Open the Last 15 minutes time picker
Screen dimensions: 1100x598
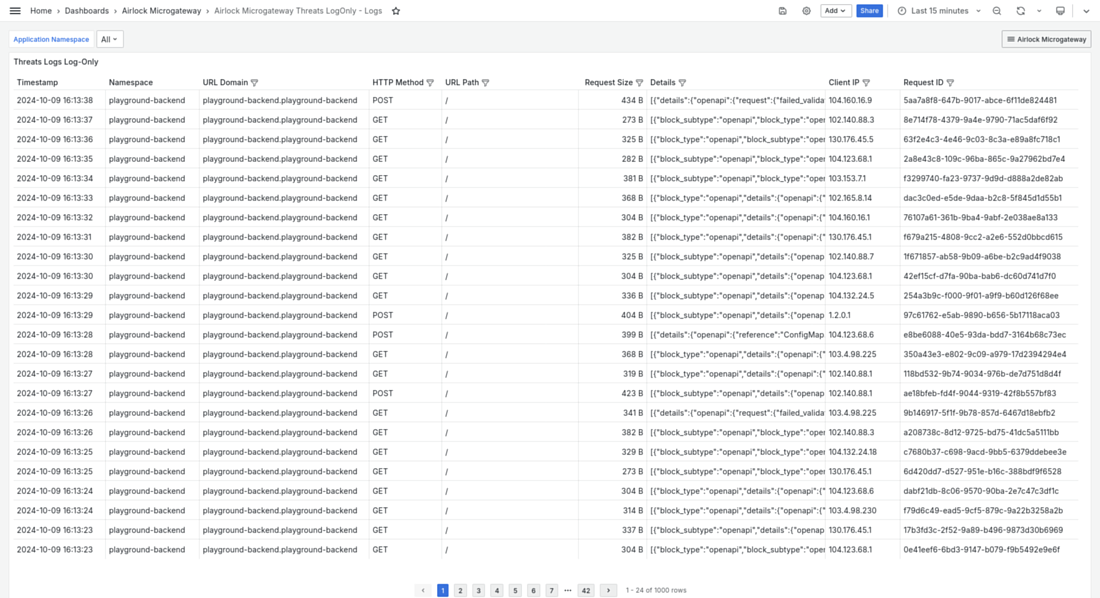939,11
